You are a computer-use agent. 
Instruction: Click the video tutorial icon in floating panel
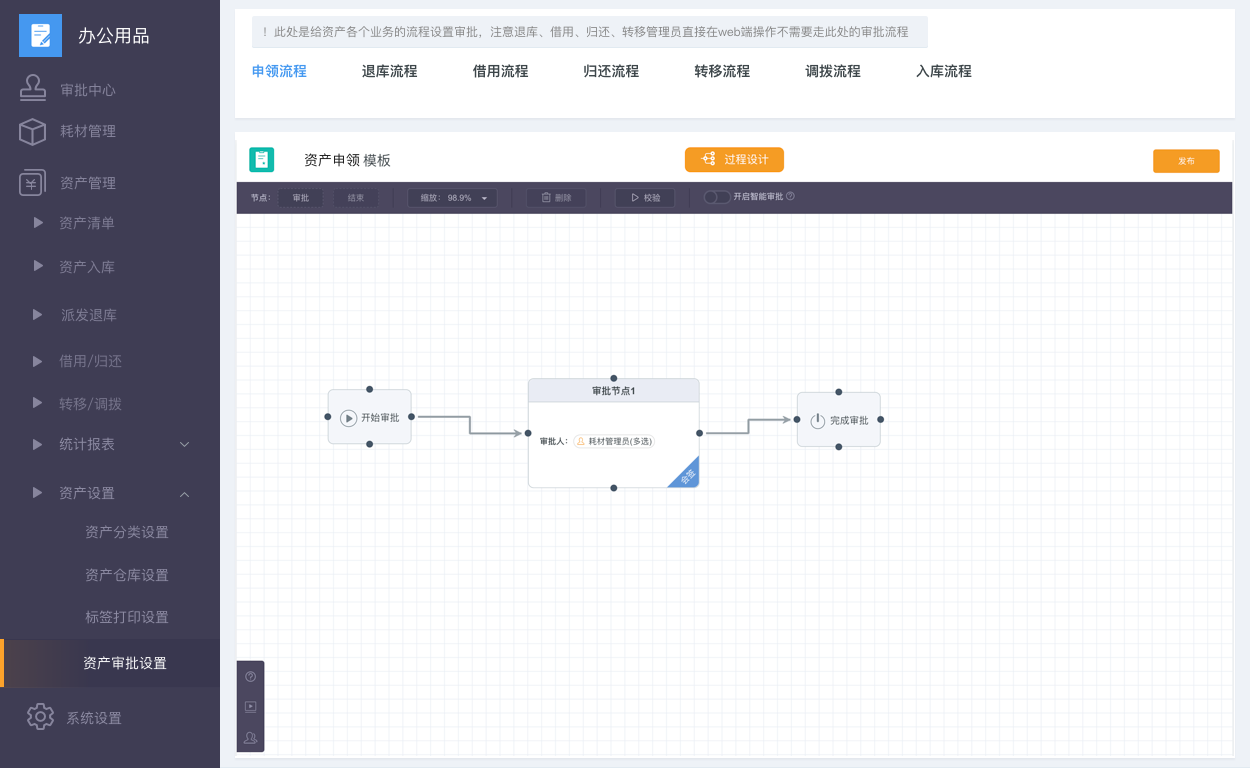pyautogui.click(x=250, y=707)
